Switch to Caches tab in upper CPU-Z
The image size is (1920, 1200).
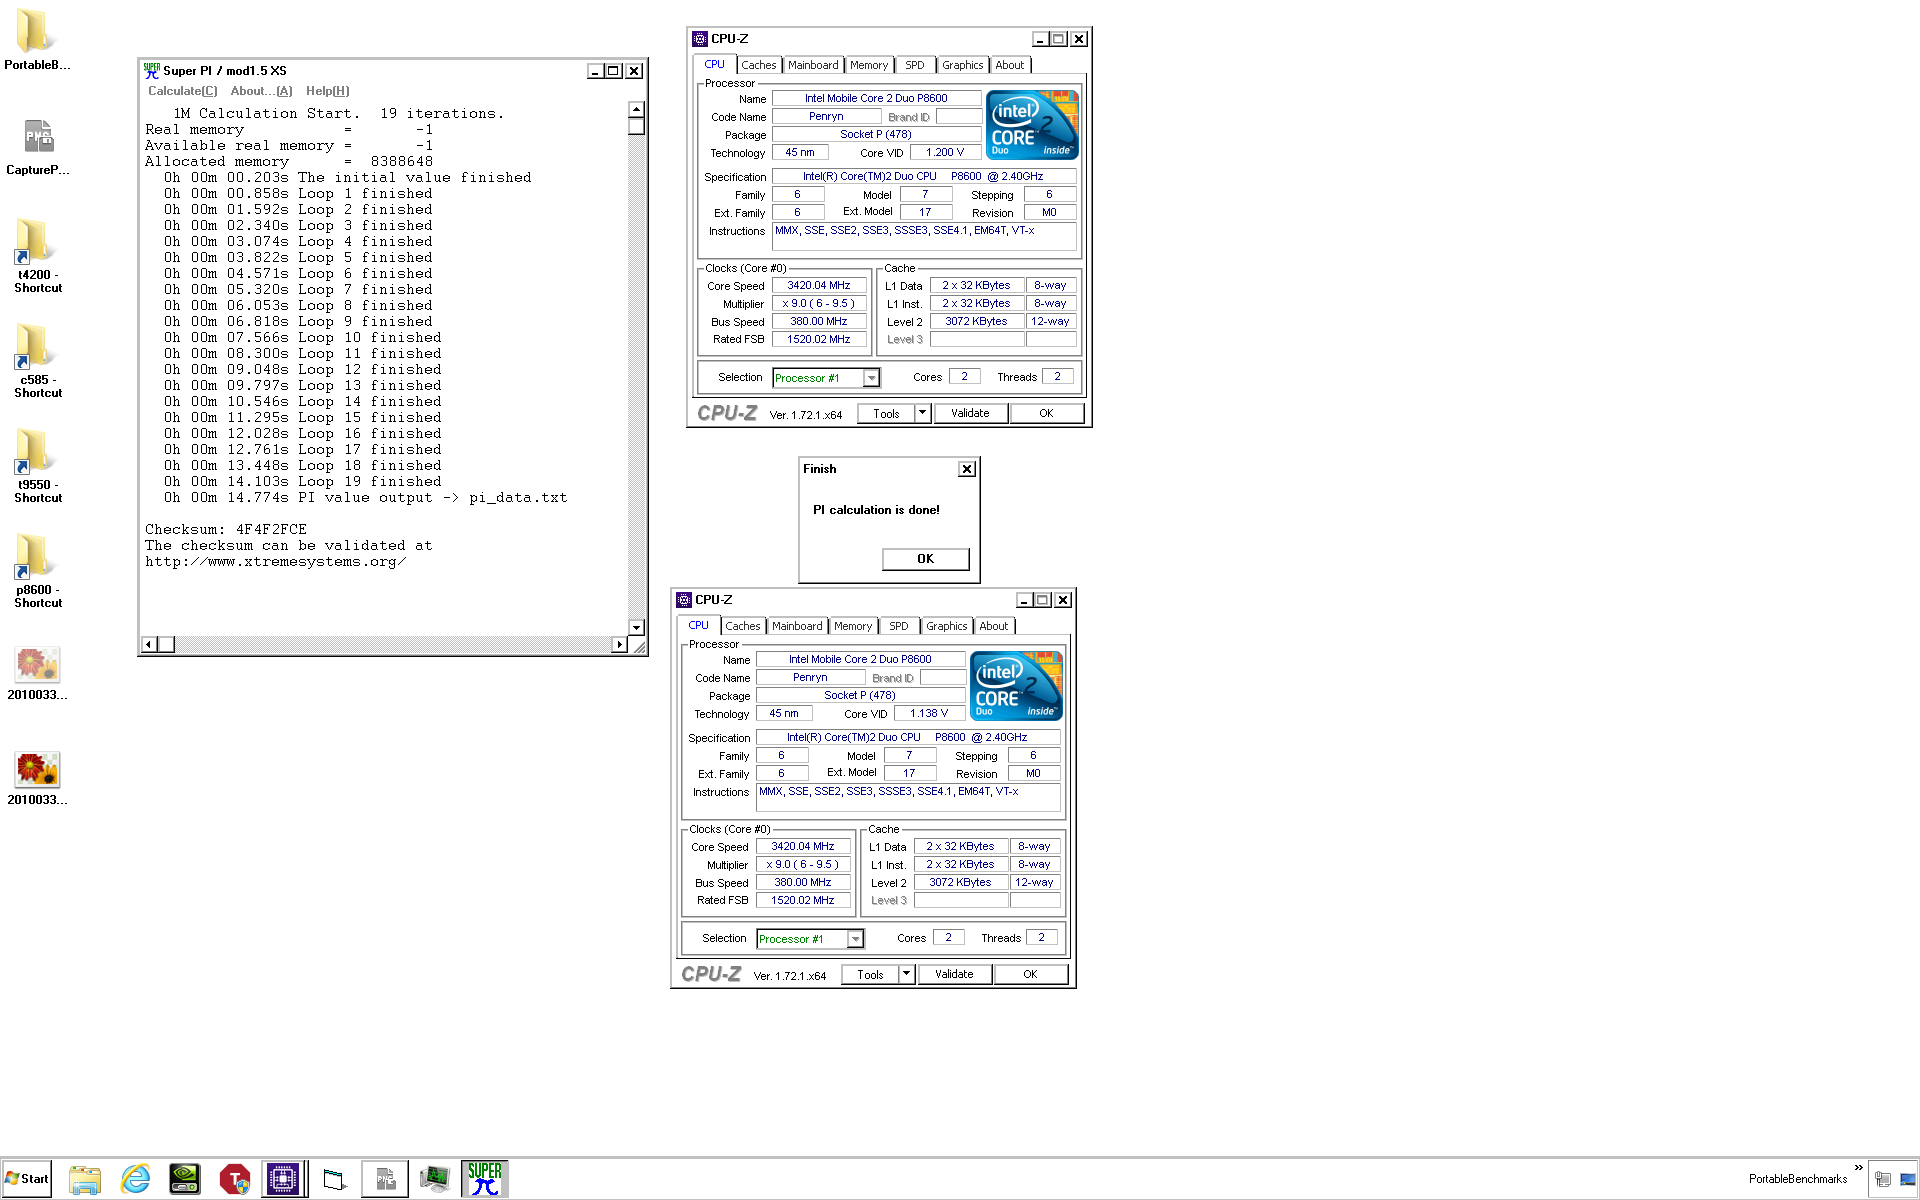(x=758, y=65)
